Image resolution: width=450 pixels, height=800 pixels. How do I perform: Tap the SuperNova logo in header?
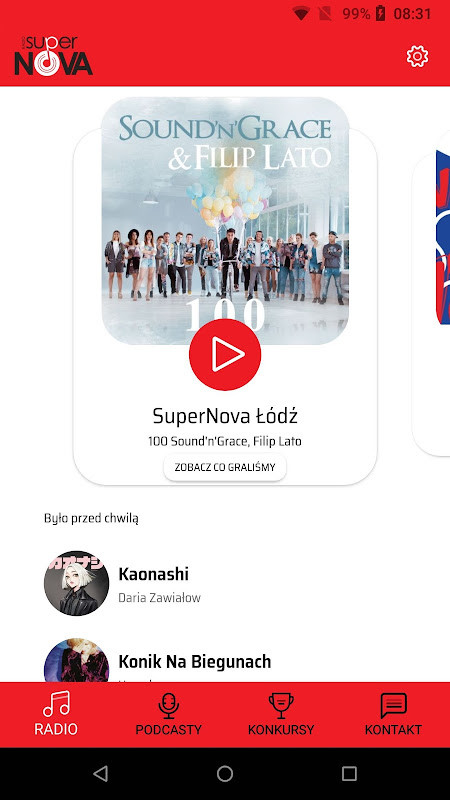(x=54, y=56)
